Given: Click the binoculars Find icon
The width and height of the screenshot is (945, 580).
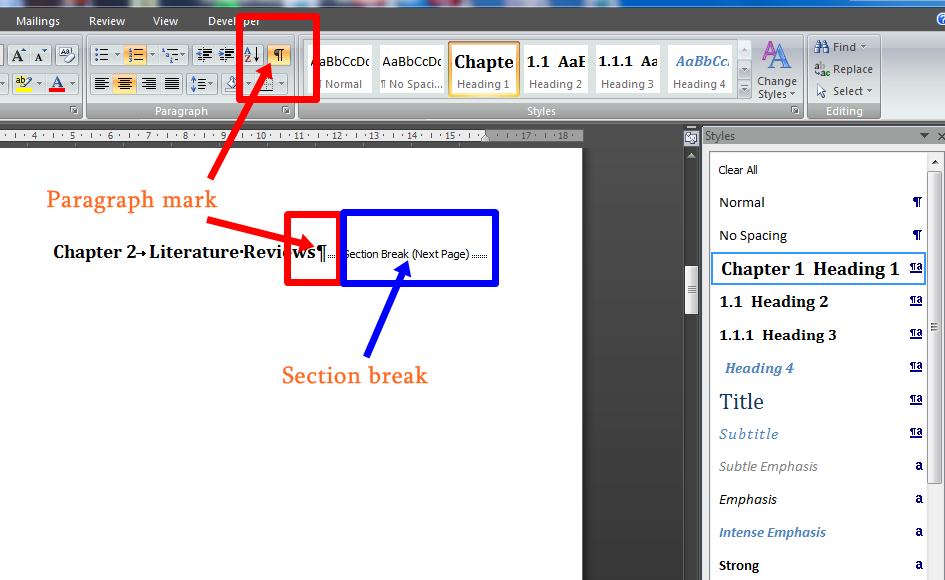Looking at the screenshot, I should [821, 46].
